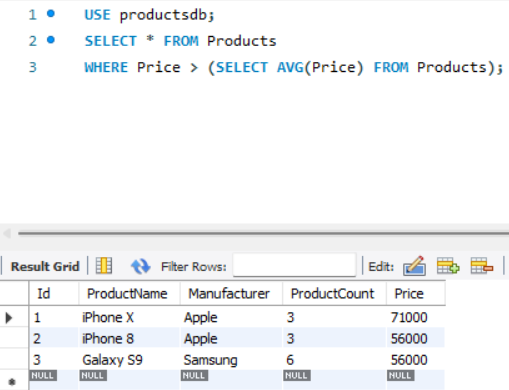
Task: Click the insert new row icon
Action: pyautogui.click(x=448, y=266)
